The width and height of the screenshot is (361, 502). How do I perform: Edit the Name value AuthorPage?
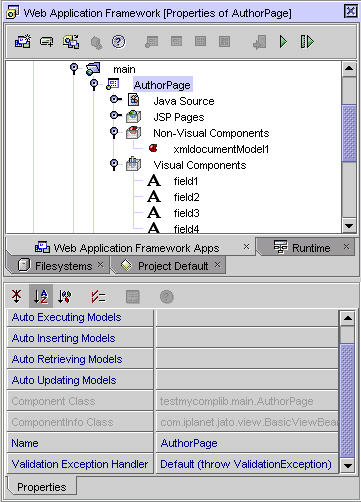click(x=247, y=444)
